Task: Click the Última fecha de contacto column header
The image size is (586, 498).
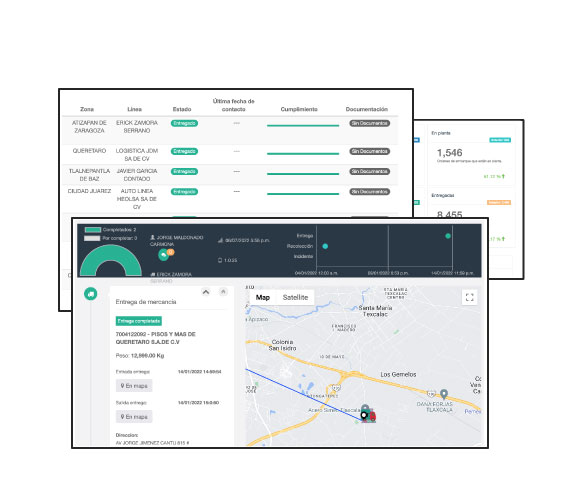Action: (x=234, y=105)
